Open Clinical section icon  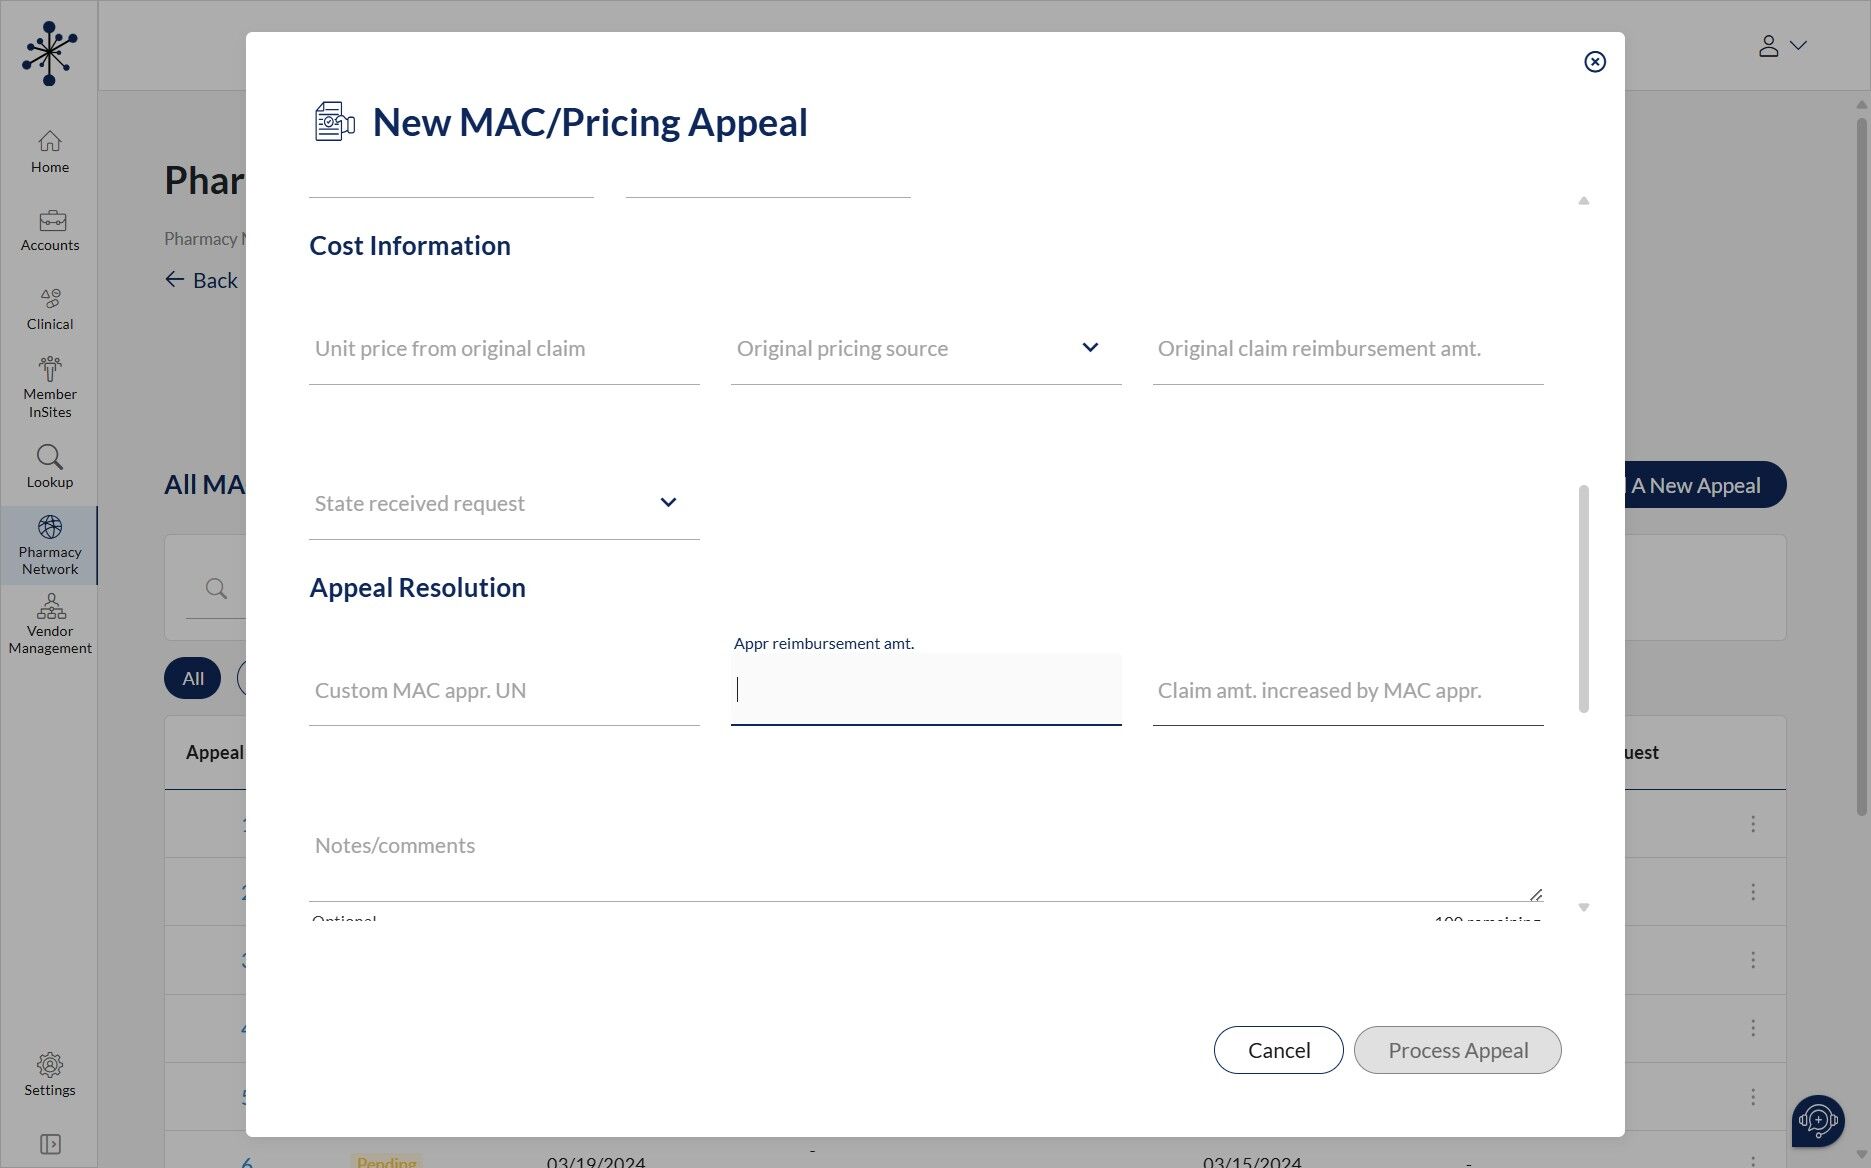coord(50,299)
